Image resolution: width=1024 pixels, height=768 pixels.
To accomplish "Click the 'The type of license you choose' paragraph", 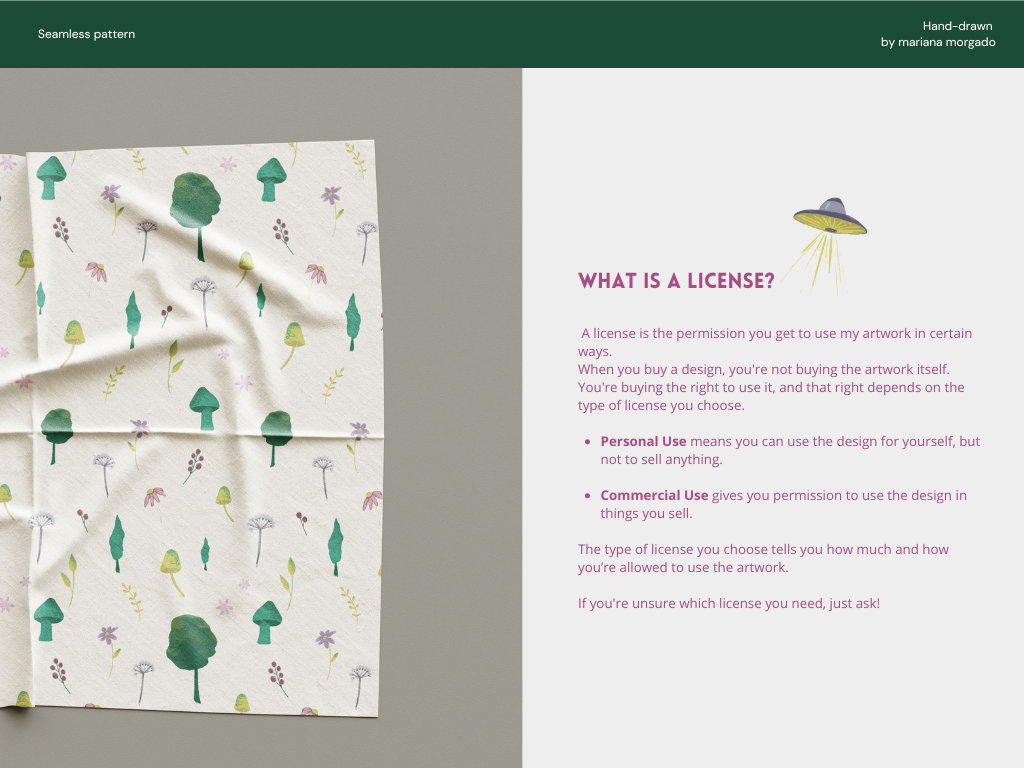I will (763, 558).
